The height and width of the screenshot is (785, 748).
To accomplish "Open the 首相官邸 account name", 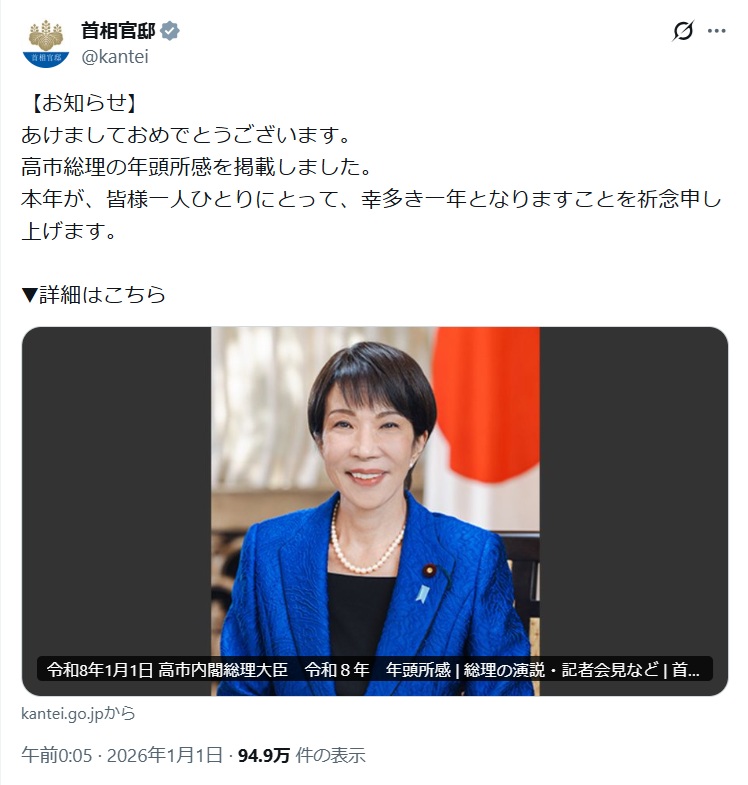I will tap(119, 31).
